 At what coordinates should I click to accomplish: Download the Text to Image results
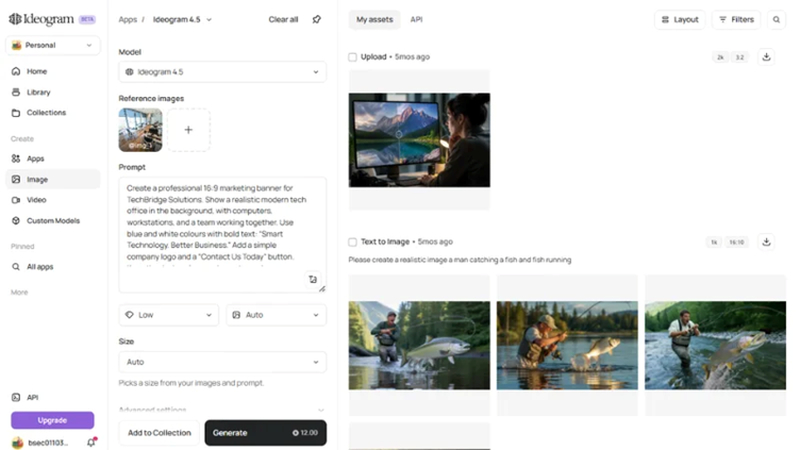(766, 242)
